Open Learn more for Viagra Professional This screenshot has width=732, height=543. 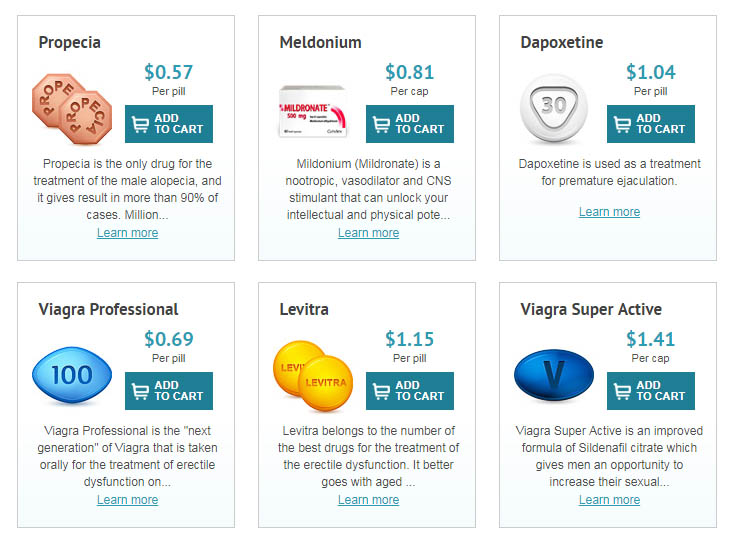pos(127,500)
